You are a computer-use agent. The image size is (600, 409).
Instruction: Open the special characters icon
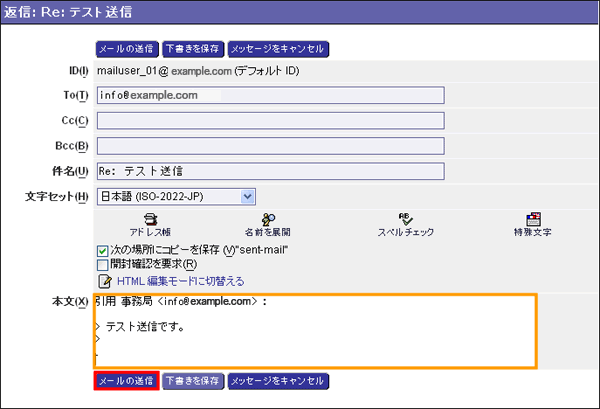coord(533,219)
